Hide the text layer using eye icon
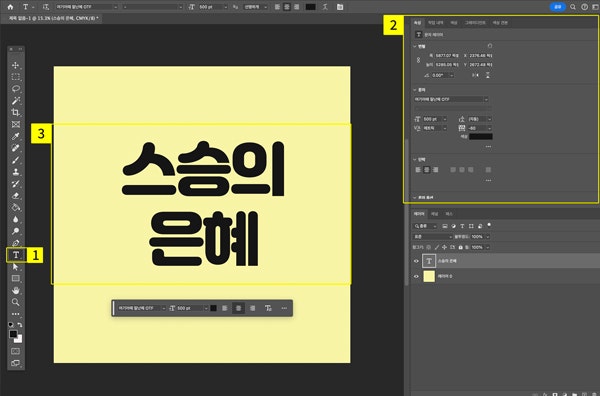This screenshot has height=396, width=600. click(x=416, y=261)
